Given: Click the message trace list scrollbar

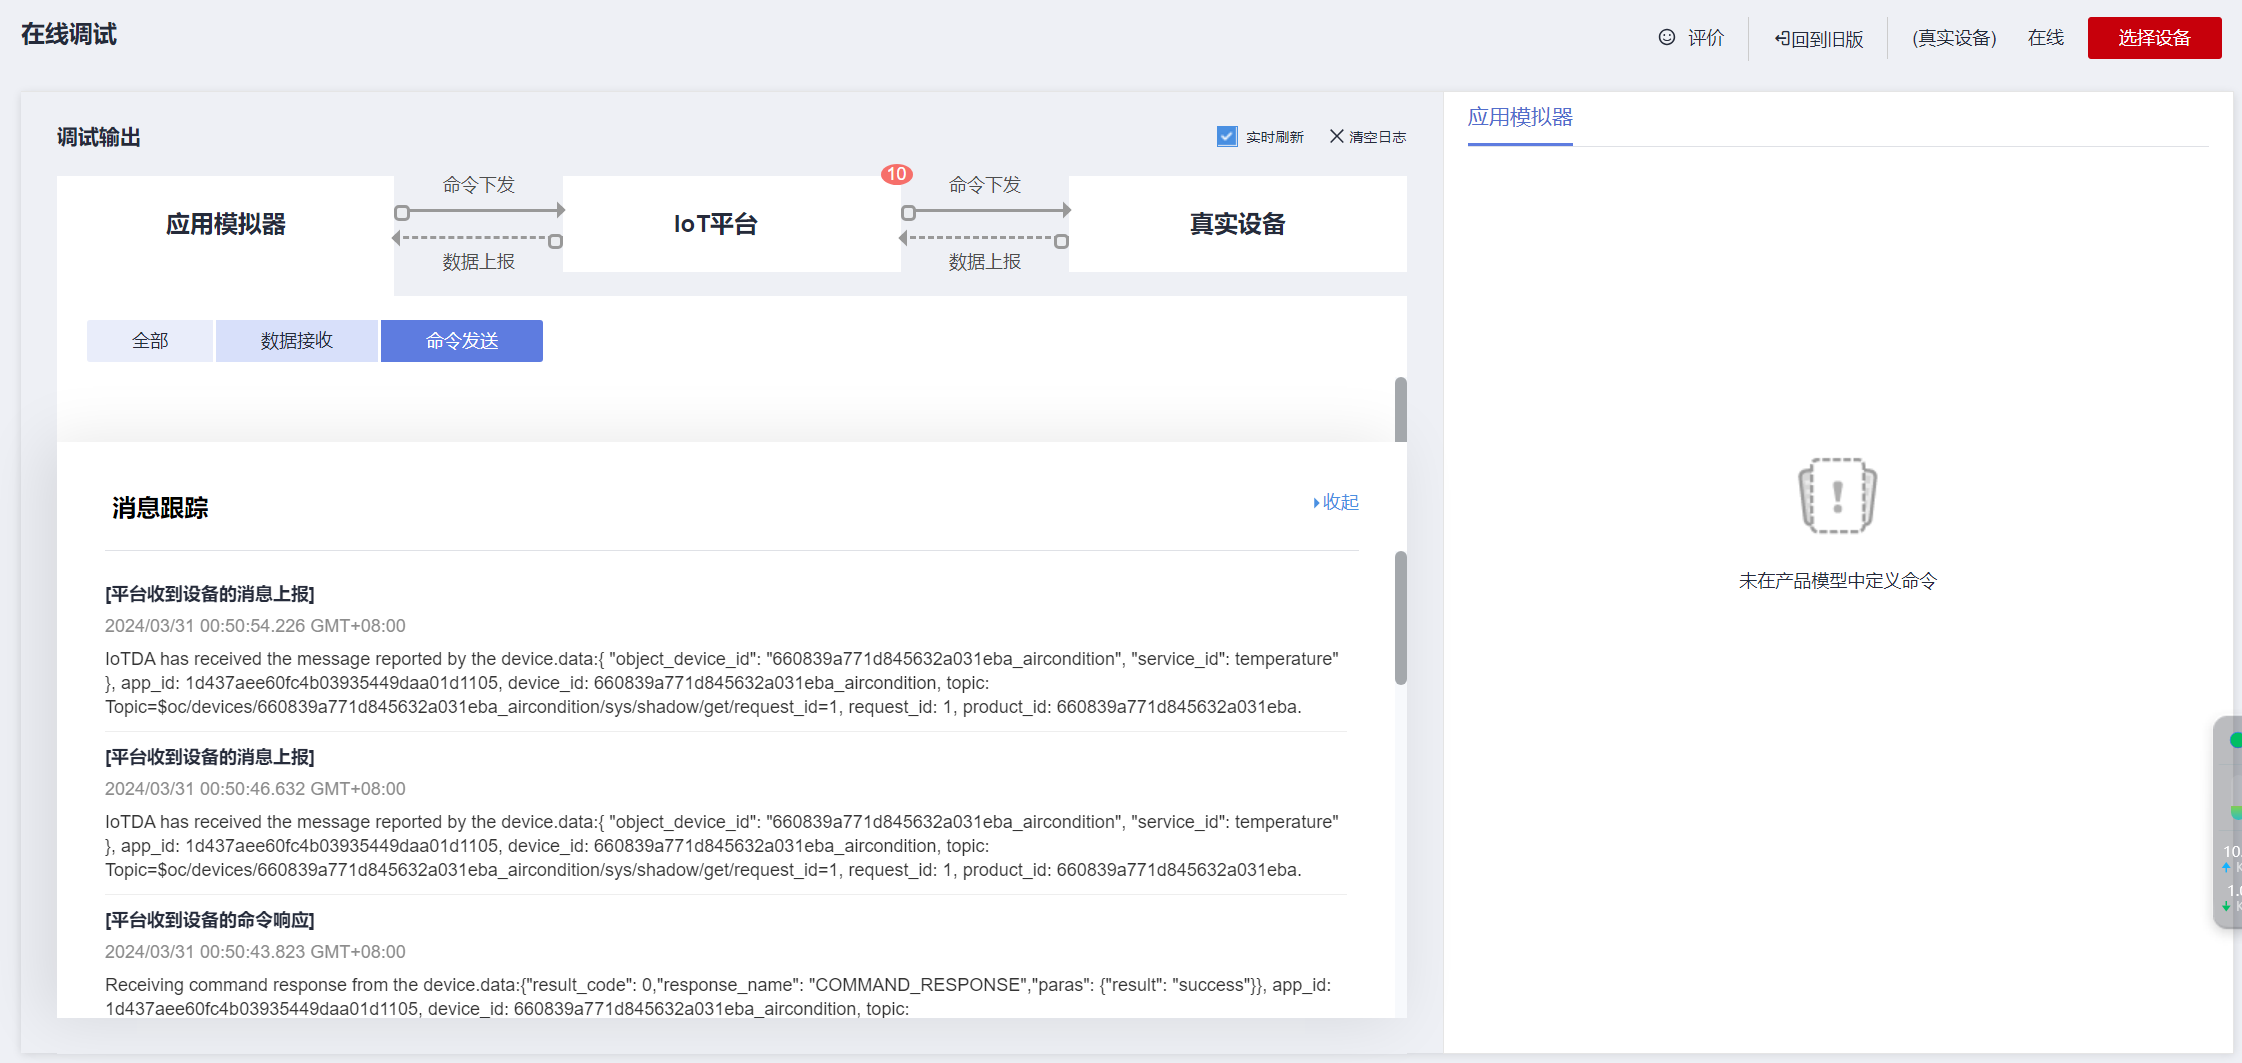Looking at the screenshot, I should 1401,618.
